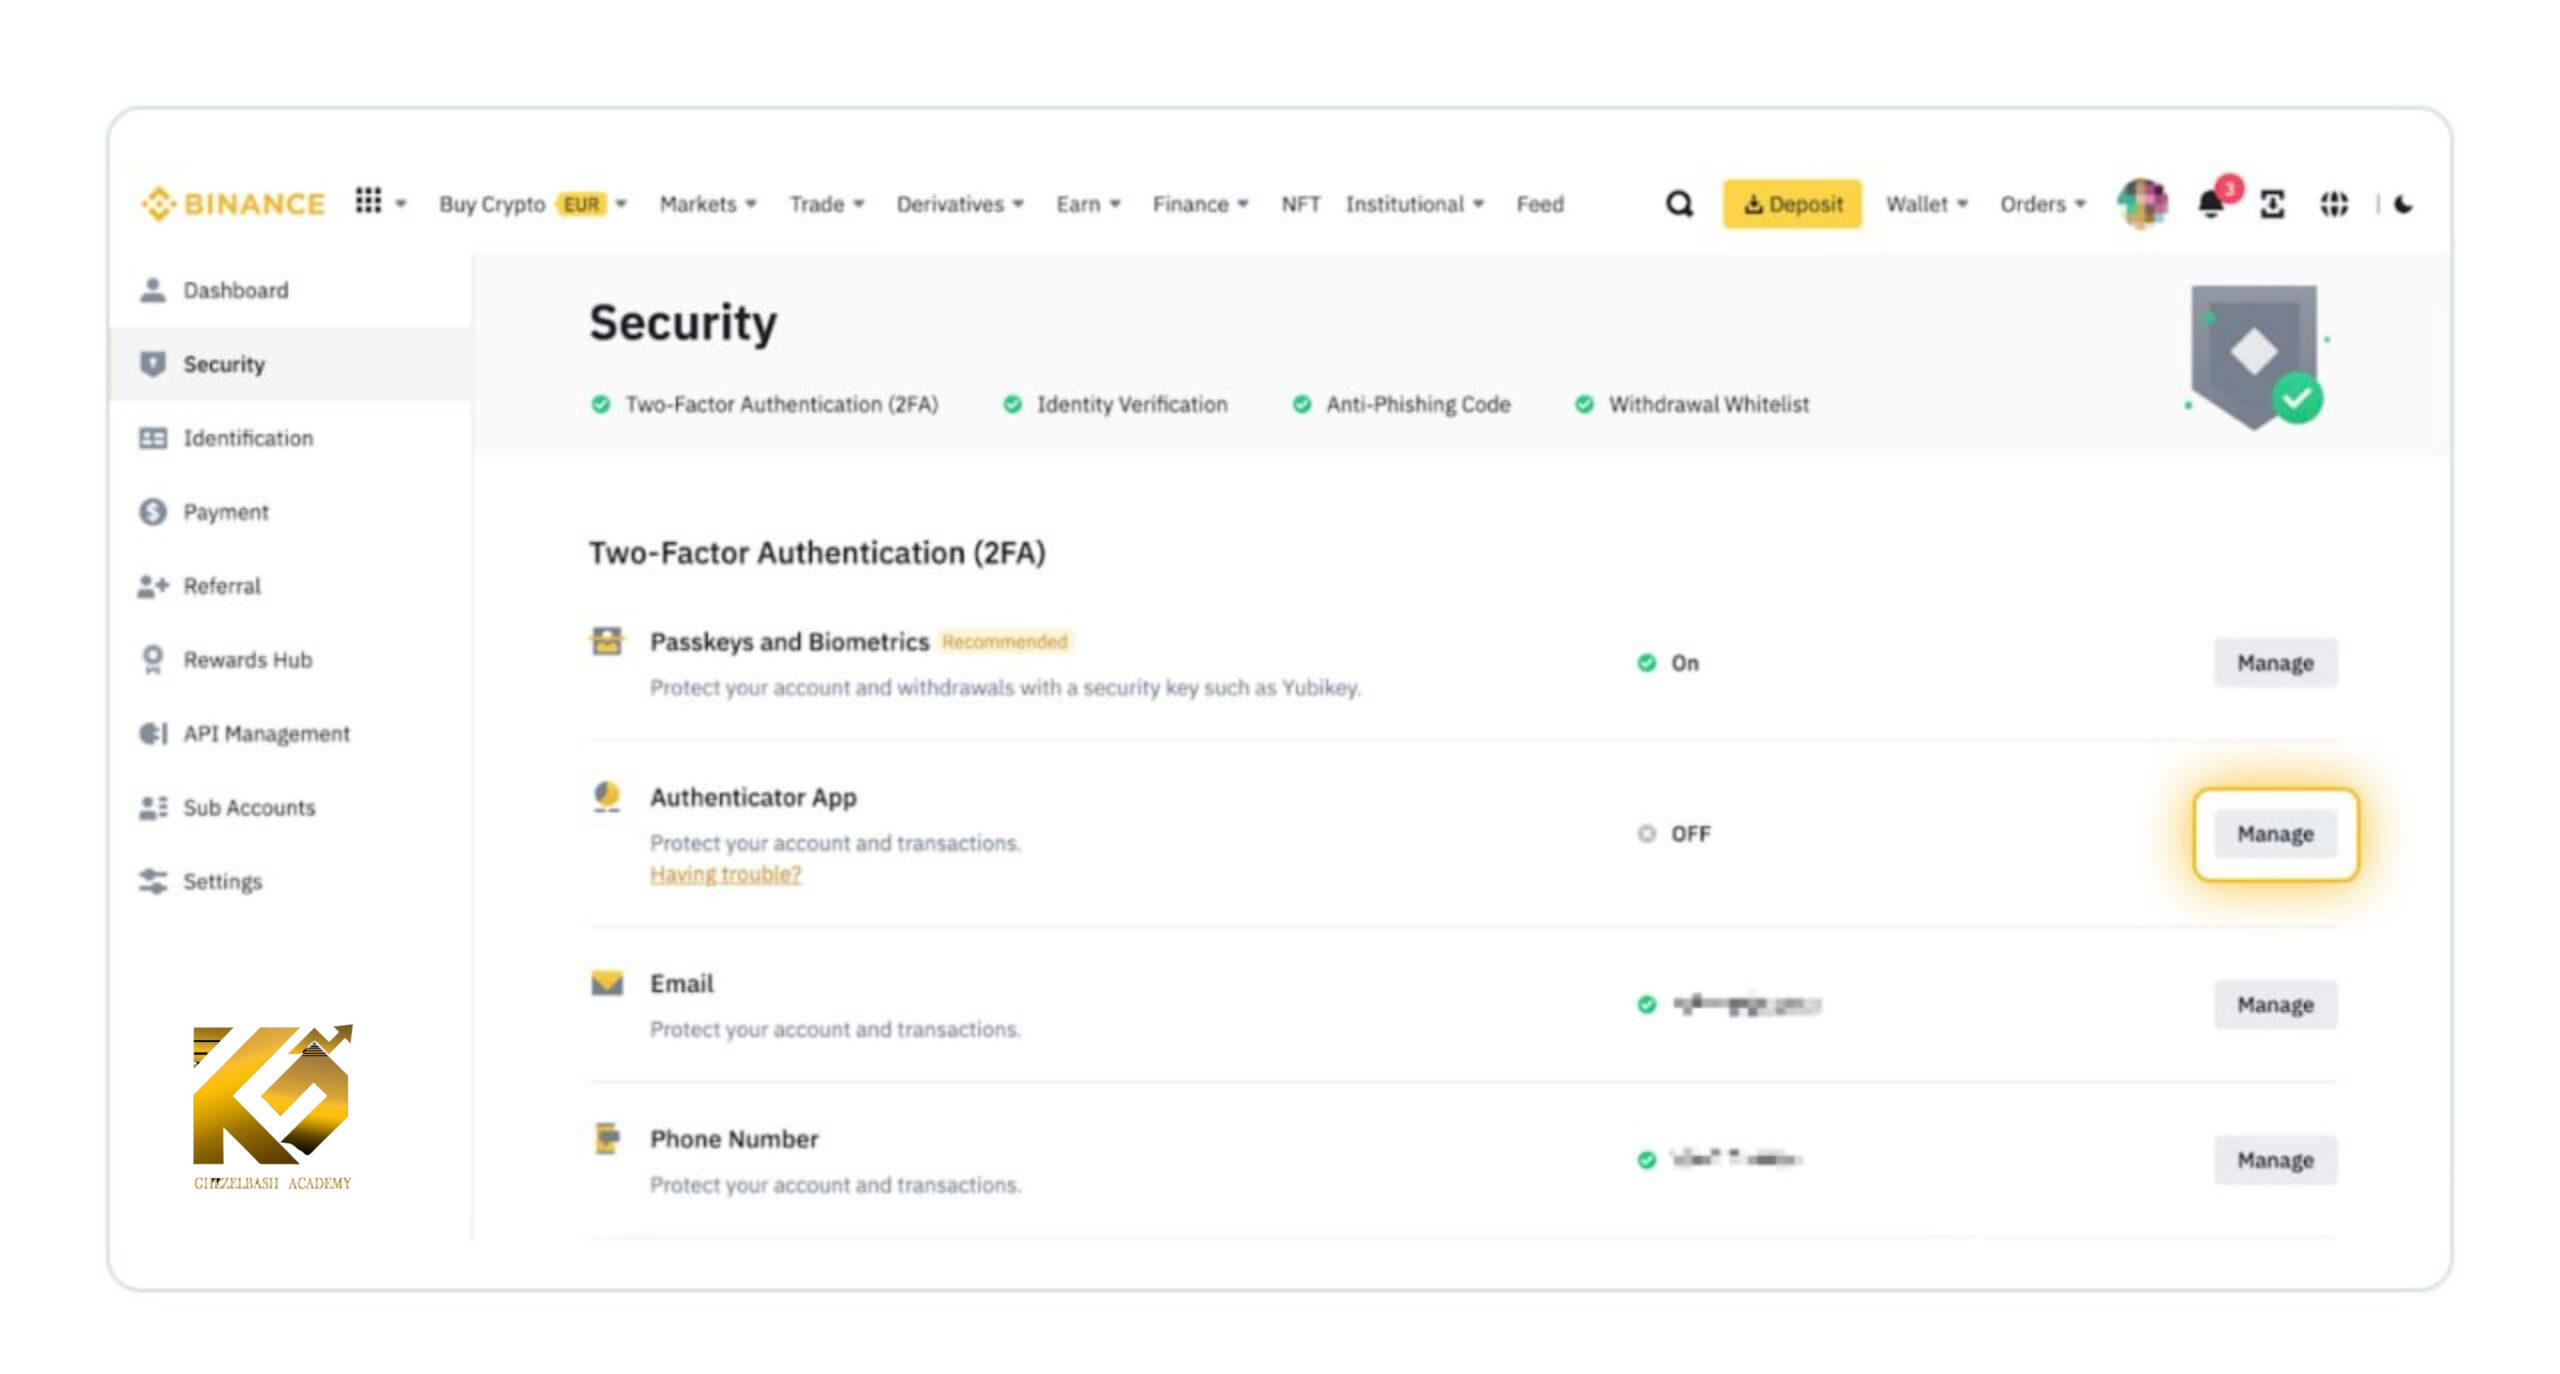Click the Email verified green checkmark

pyautogui.click(x=1646, y=1005)
